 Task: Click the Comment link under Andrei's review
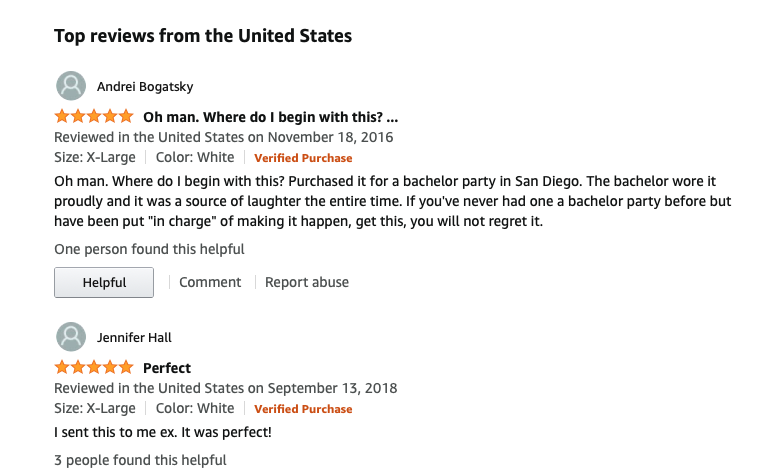(x=210, y=282)
